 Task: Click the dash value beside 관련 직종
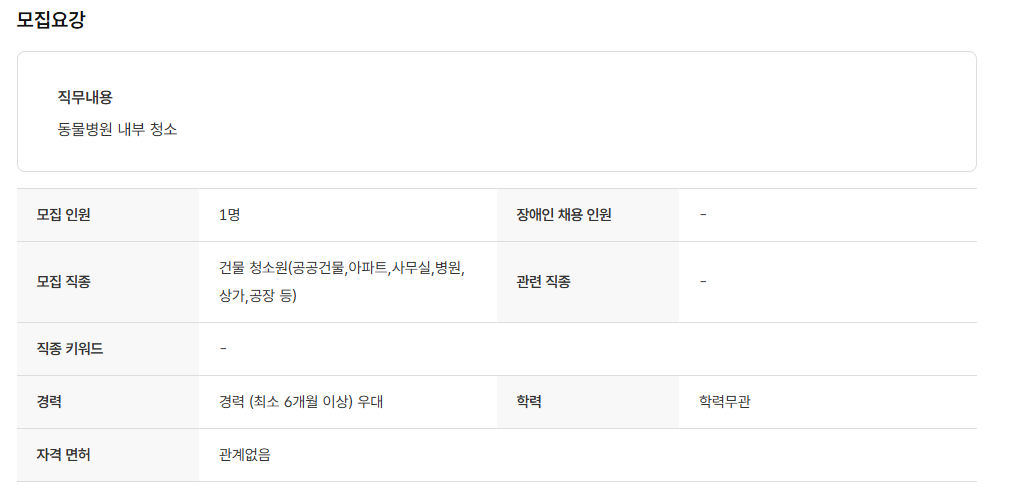pos(704,282)
